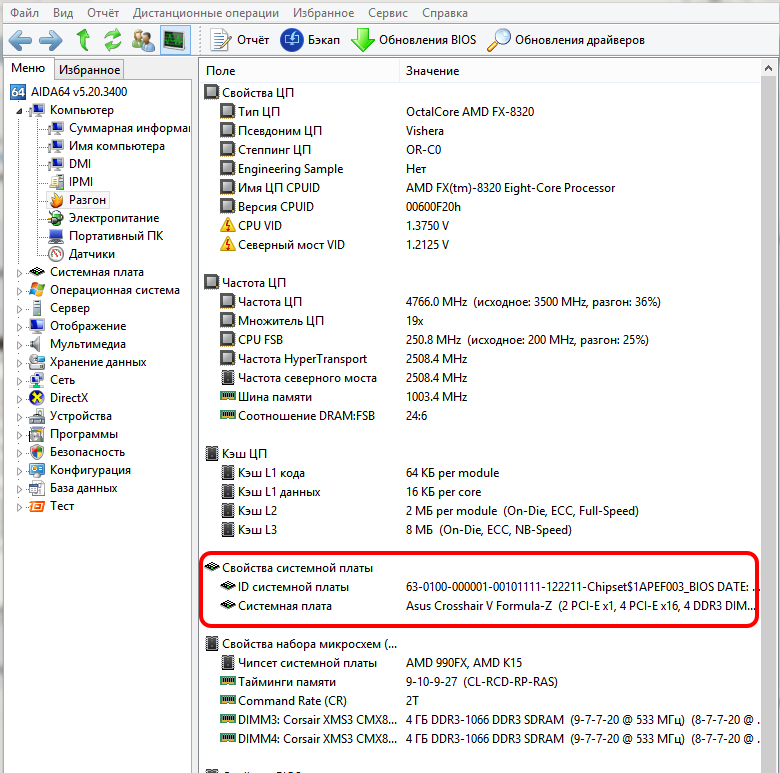The width and height of the screenshot is (780, 773).
Task: Click the Back arrow toolbar icon
Action: tap(20, 40)
